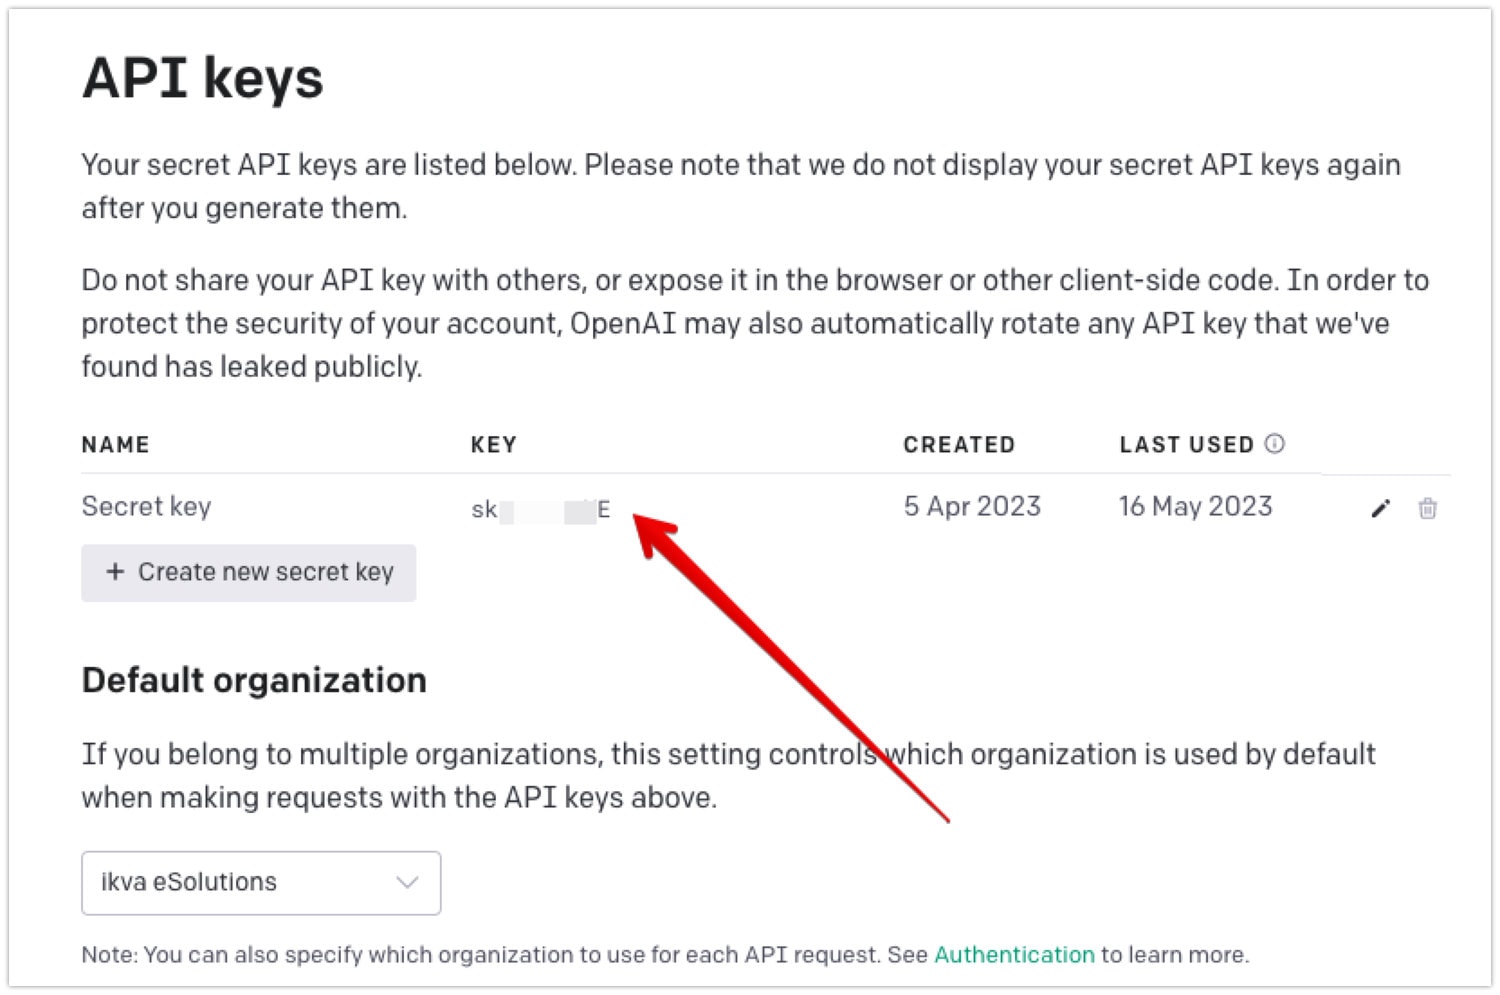This screenshot has height=995, width=1500.
Task: Click the info icon beside LAST USED
Action: [x=1274, y=444]
